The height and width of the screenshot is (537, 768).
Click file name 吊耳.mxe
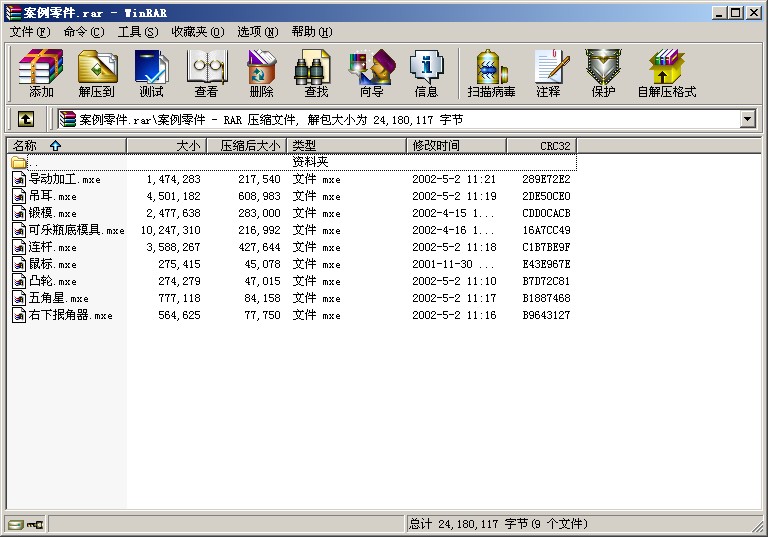click(52, 196)
